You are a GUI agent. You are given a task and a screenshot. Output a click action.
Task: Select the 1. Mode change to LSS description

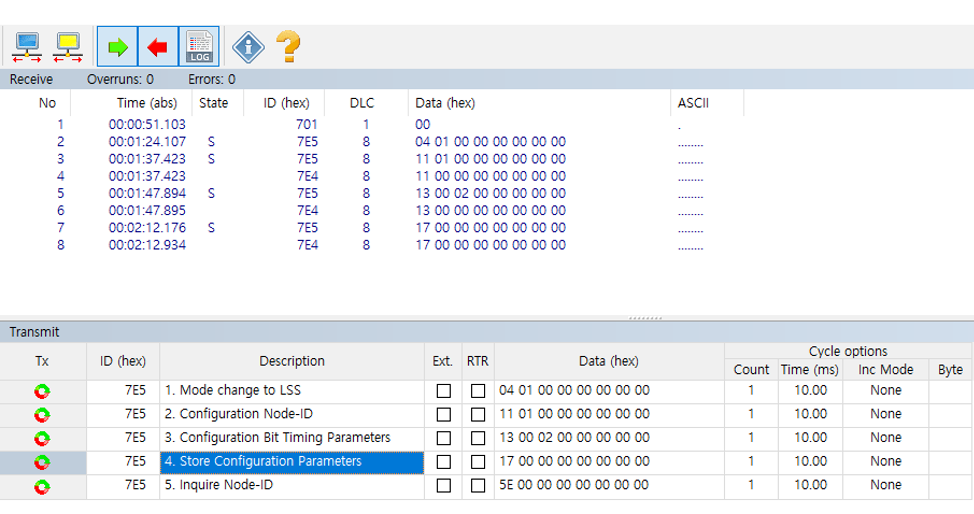[292, 391]
